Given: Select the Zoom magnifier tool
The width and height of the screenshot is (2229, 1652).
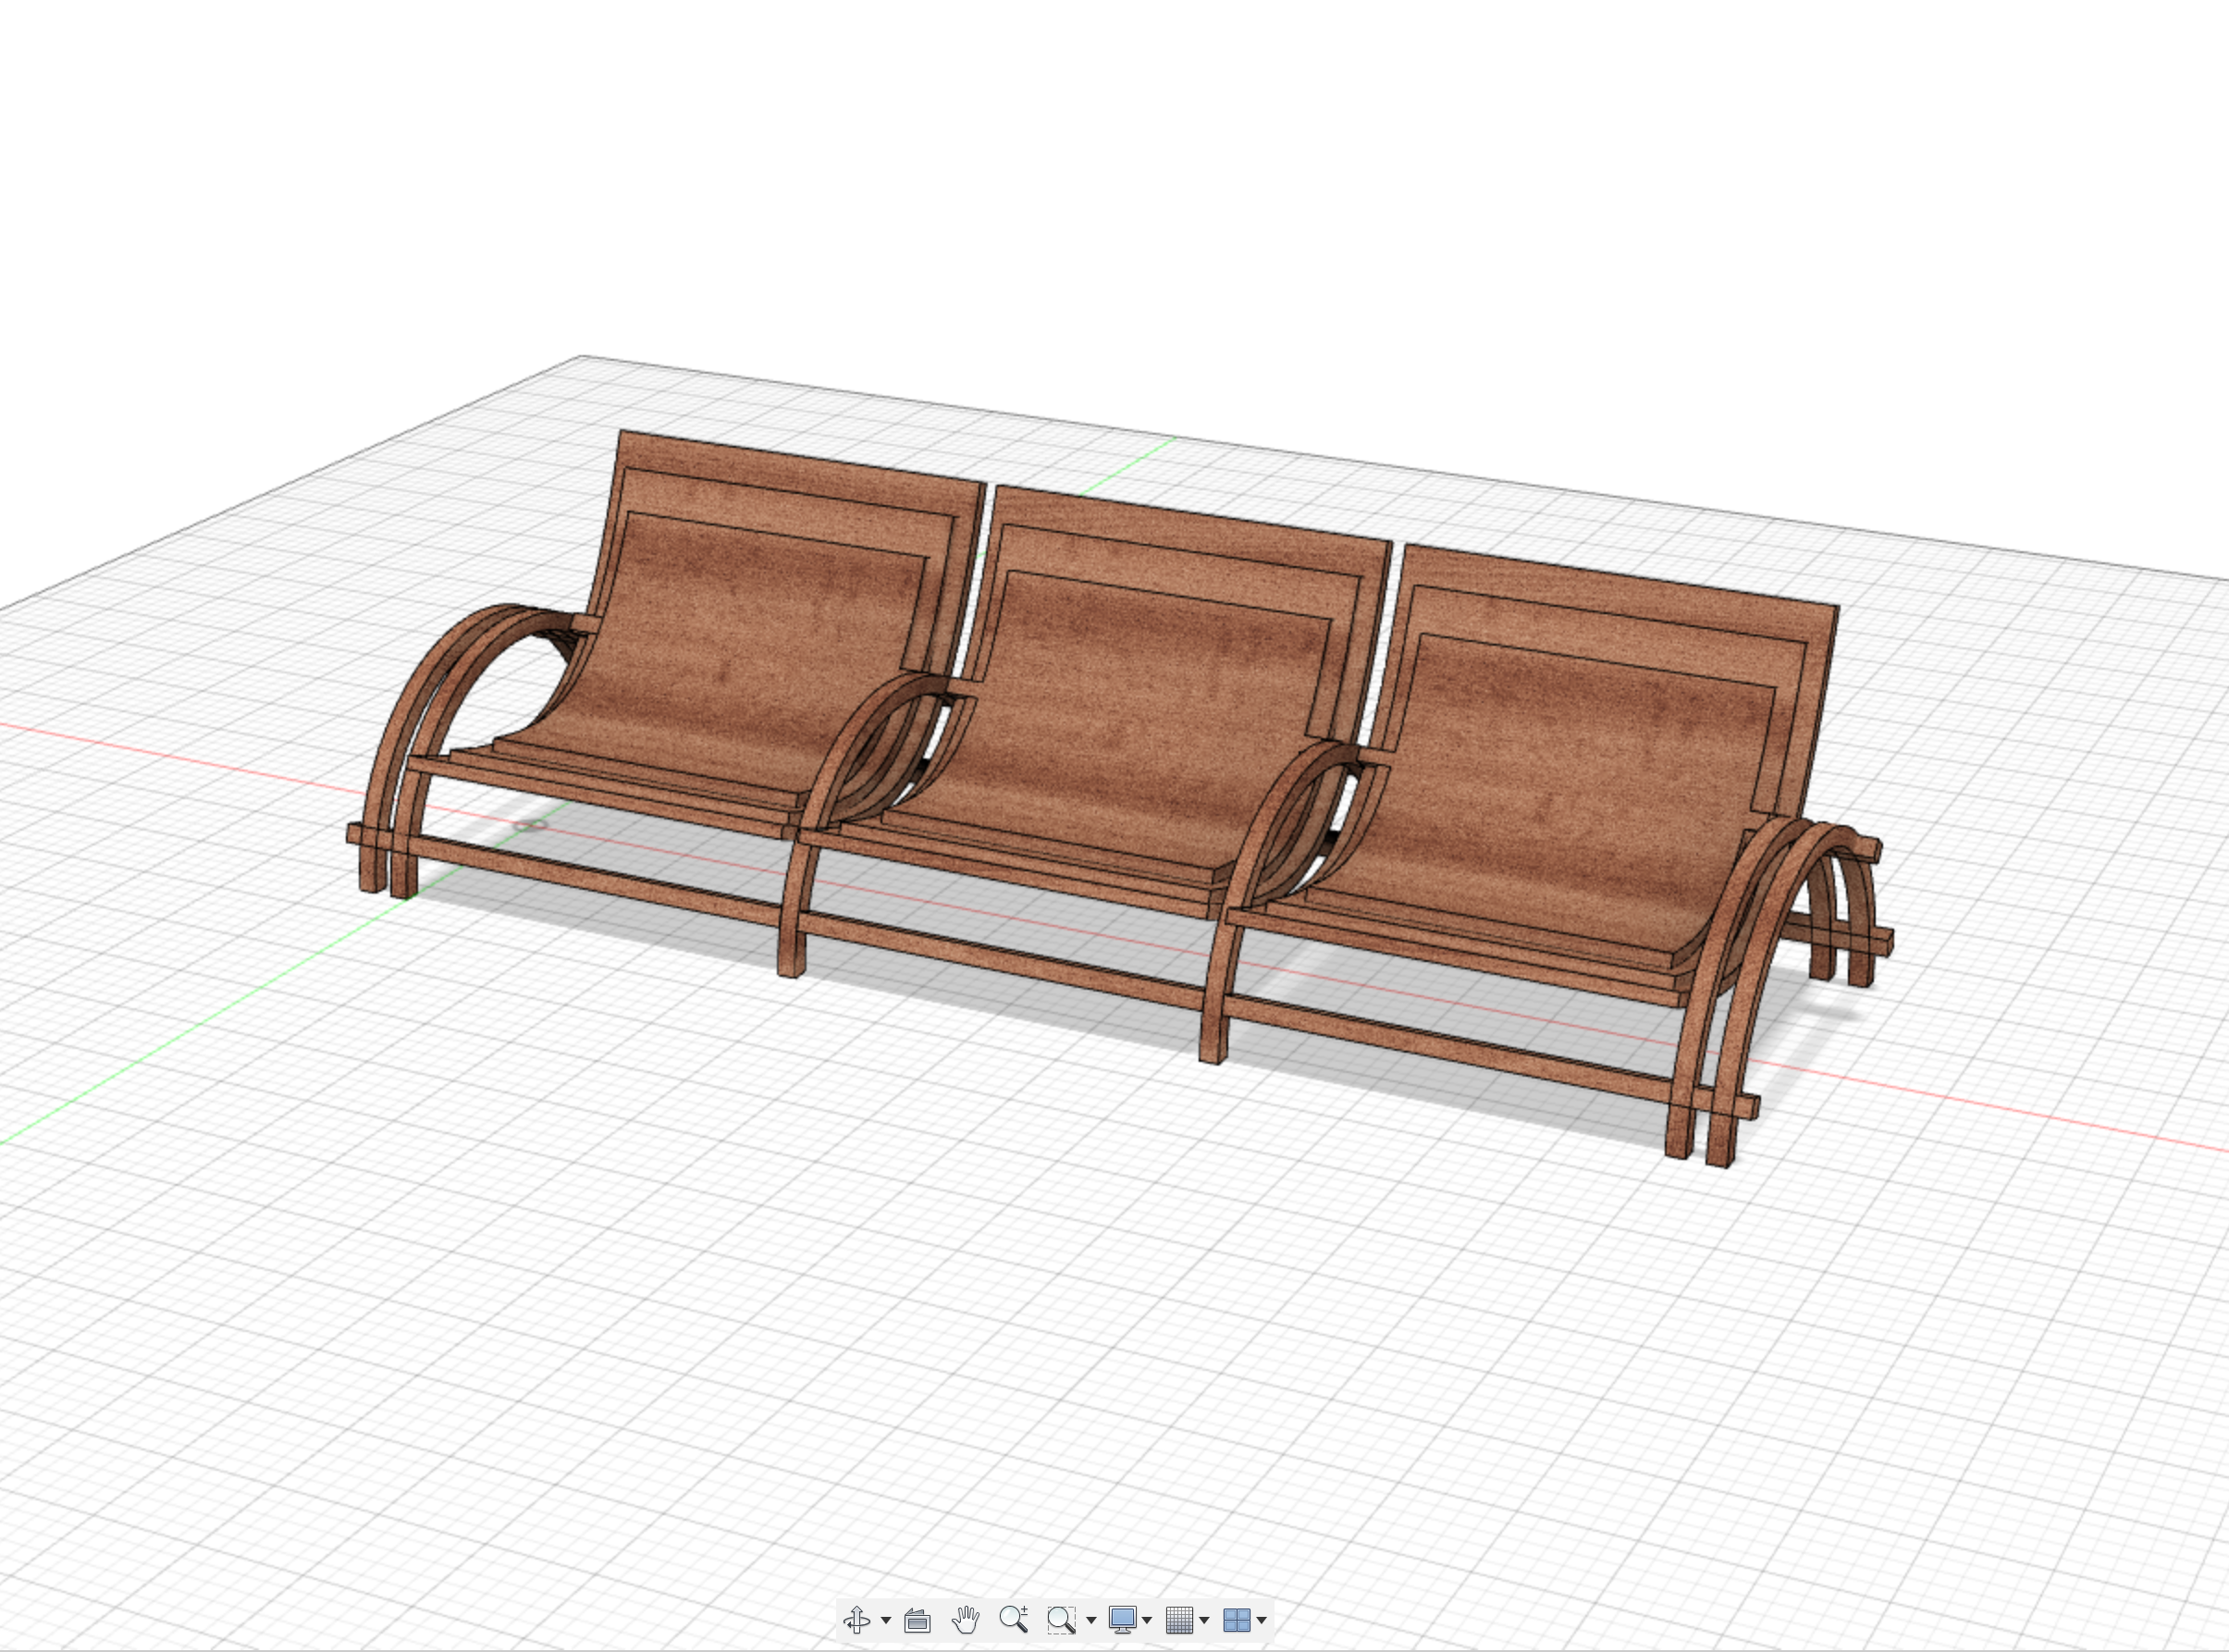Looking at the screenshot, I should 1013,1619.
